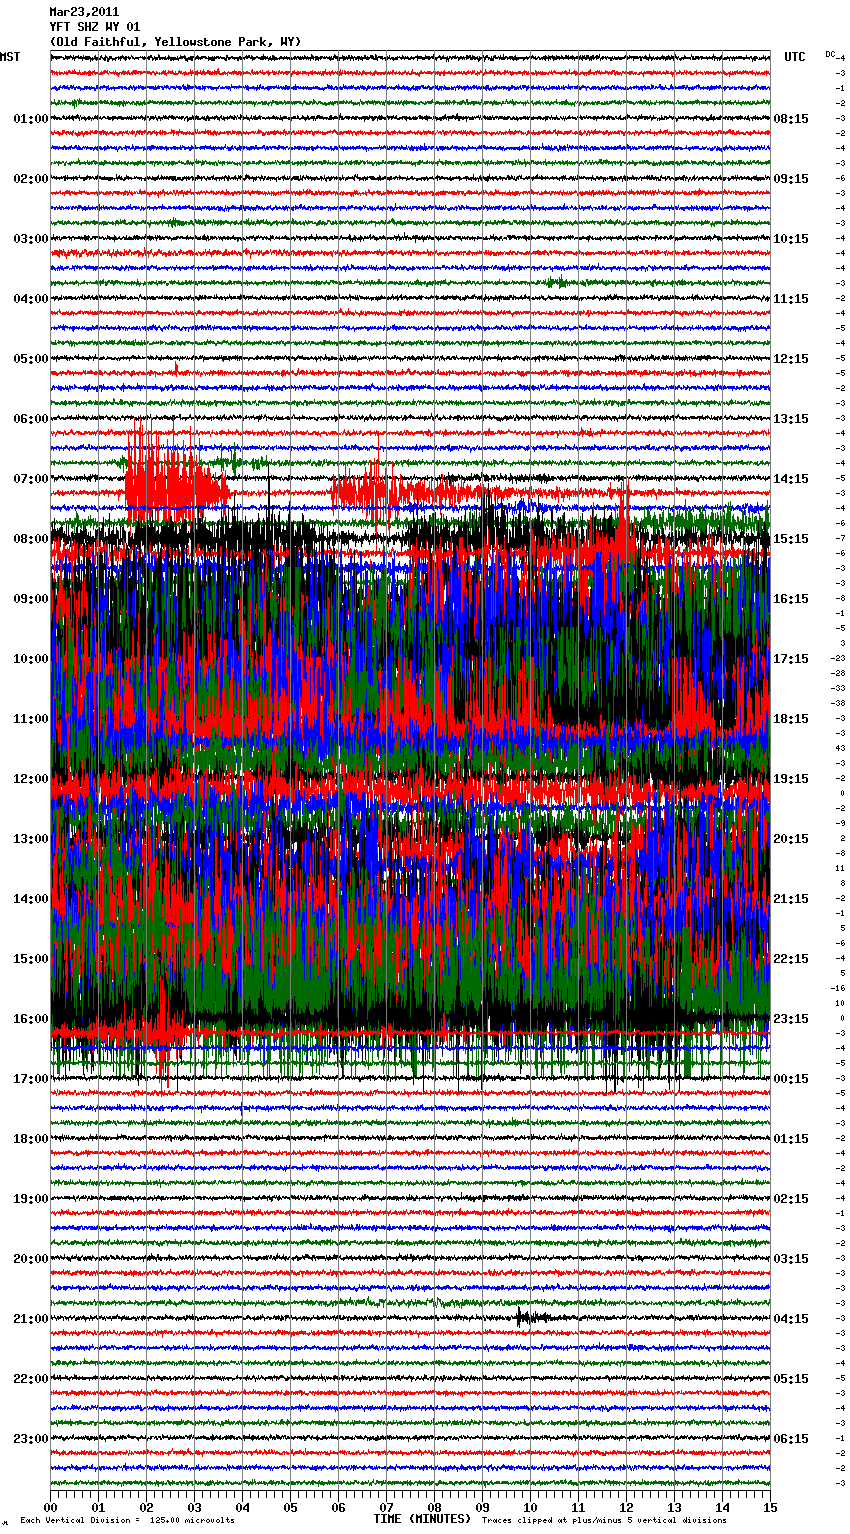
Task: Click the 13:00 MST time label
Action: point(31,839)
